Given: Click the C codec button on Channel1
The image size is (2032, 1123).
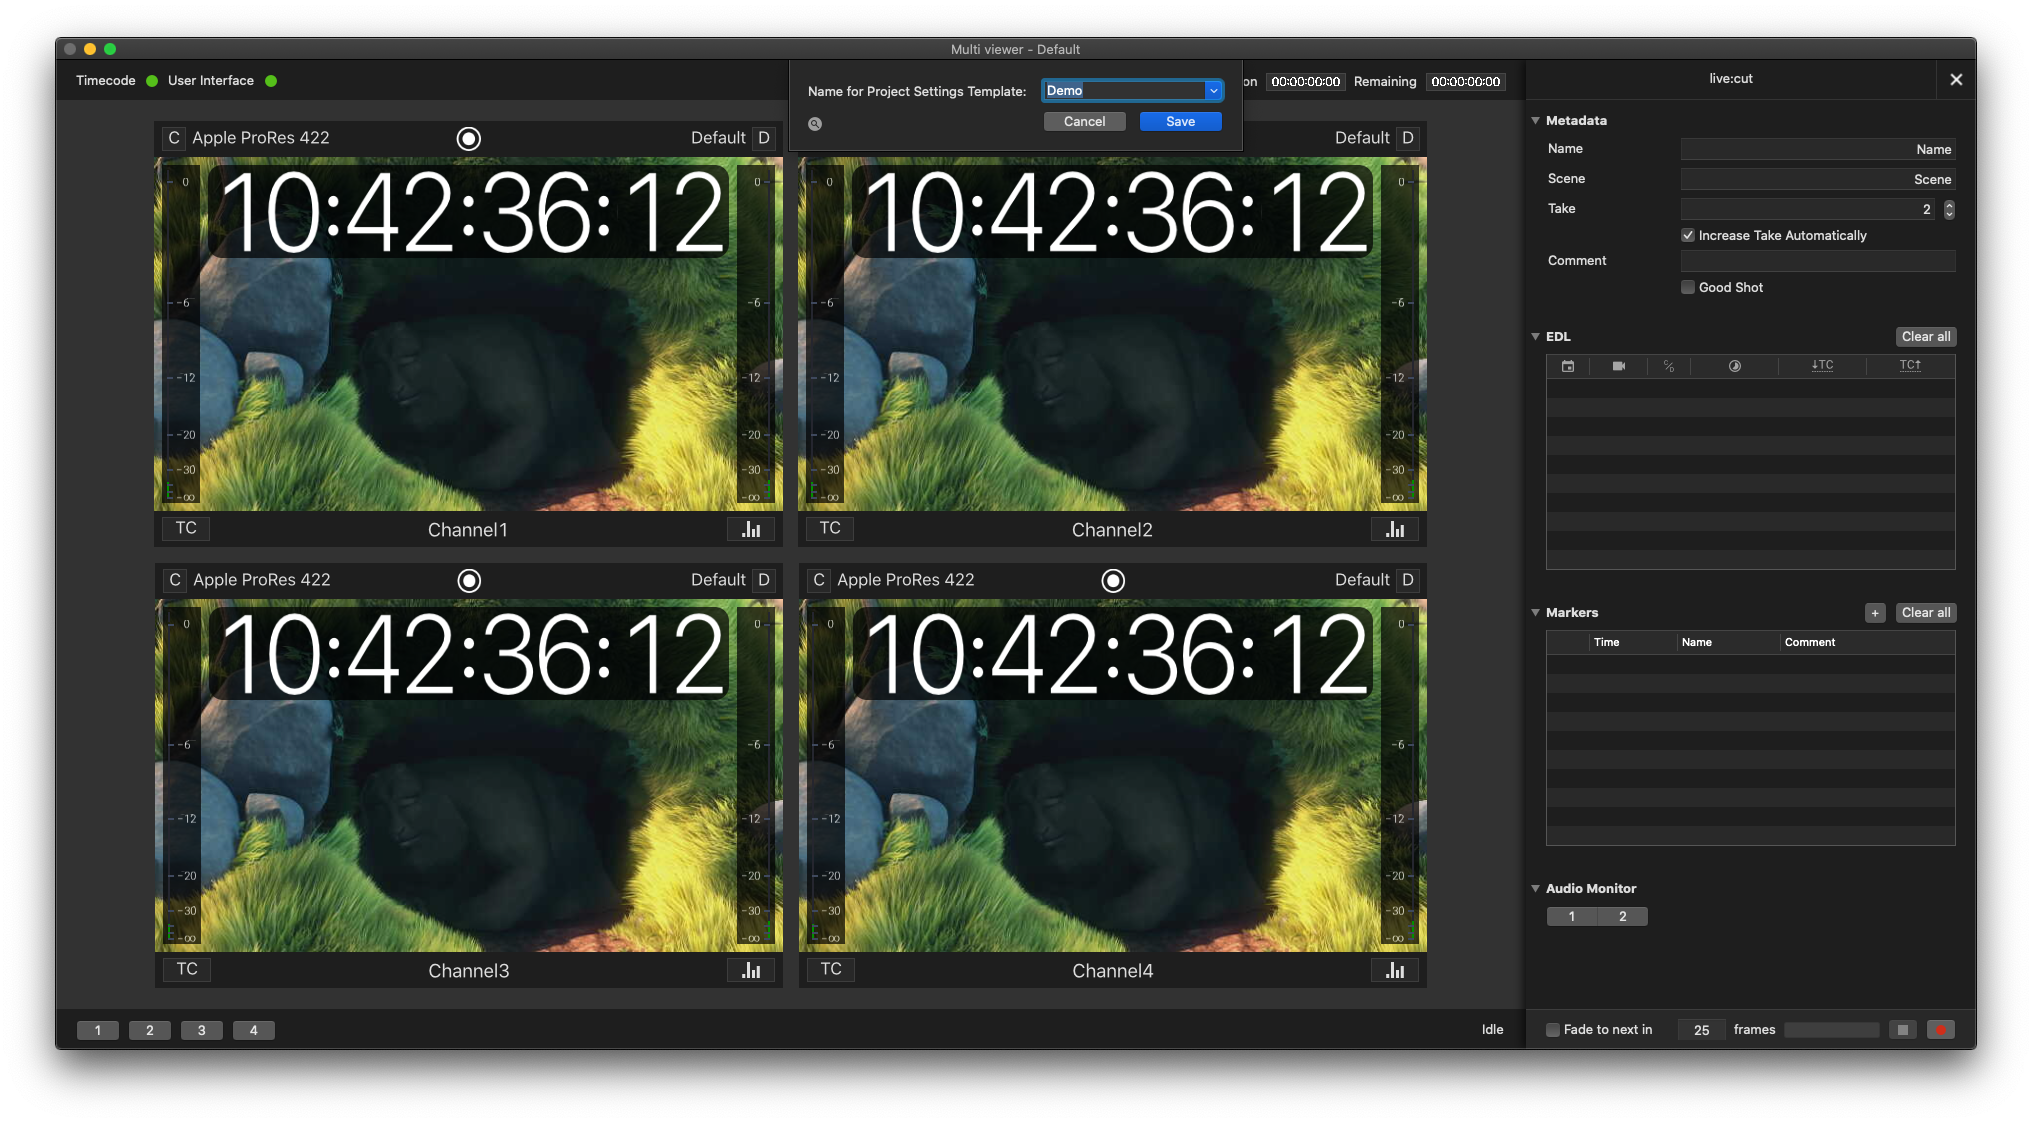Looking at the screenshot, I should click(x=174, y=138).
